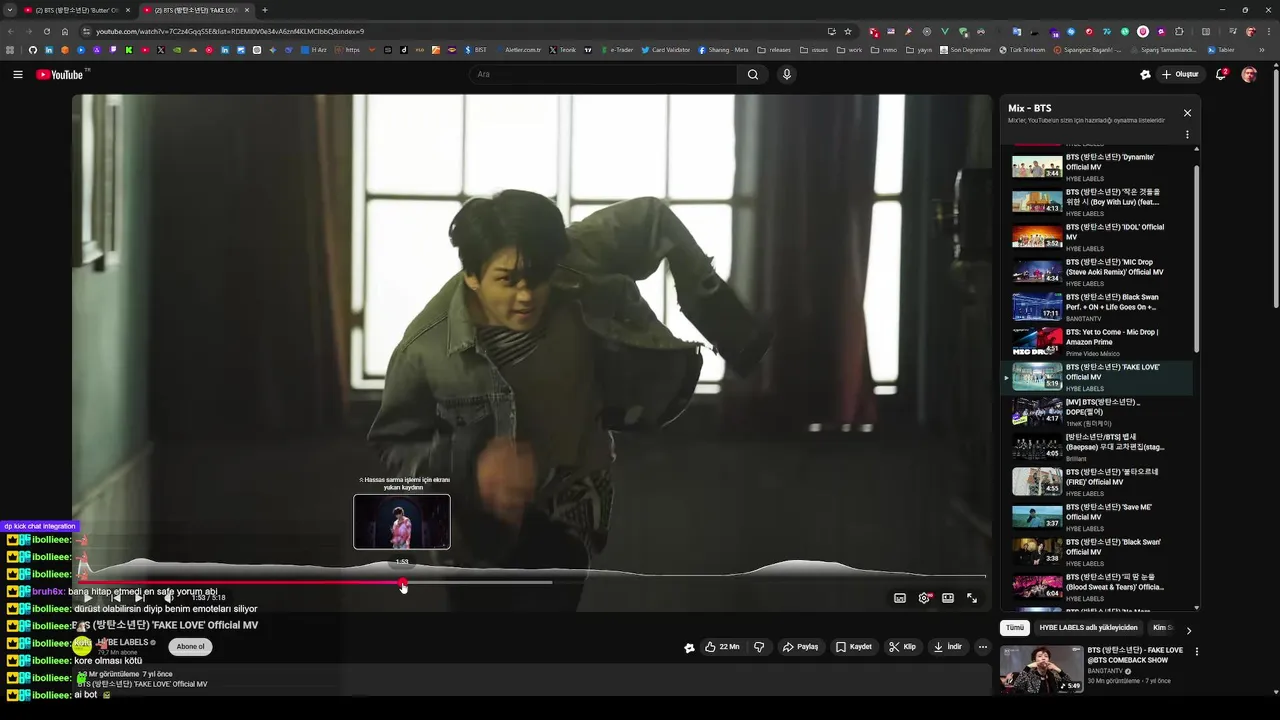Open the tab search dropdown in Chrome
The image size is (1280, 720).
9,10
